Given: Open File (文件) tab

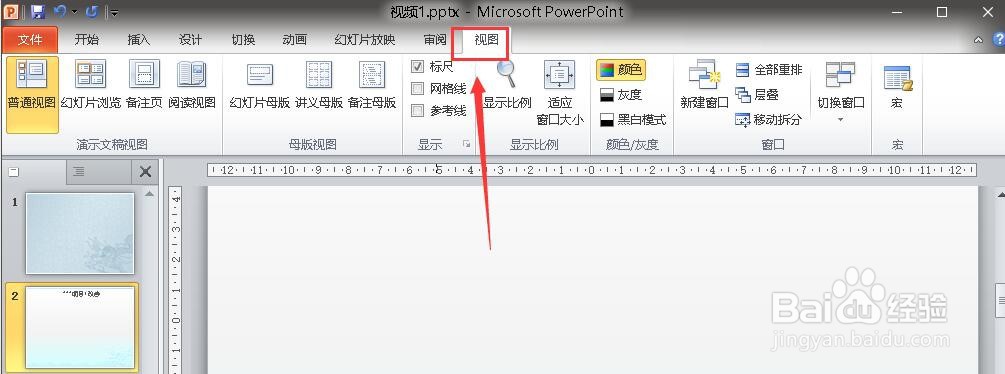Looking at the screenshot, I should 29,40.
